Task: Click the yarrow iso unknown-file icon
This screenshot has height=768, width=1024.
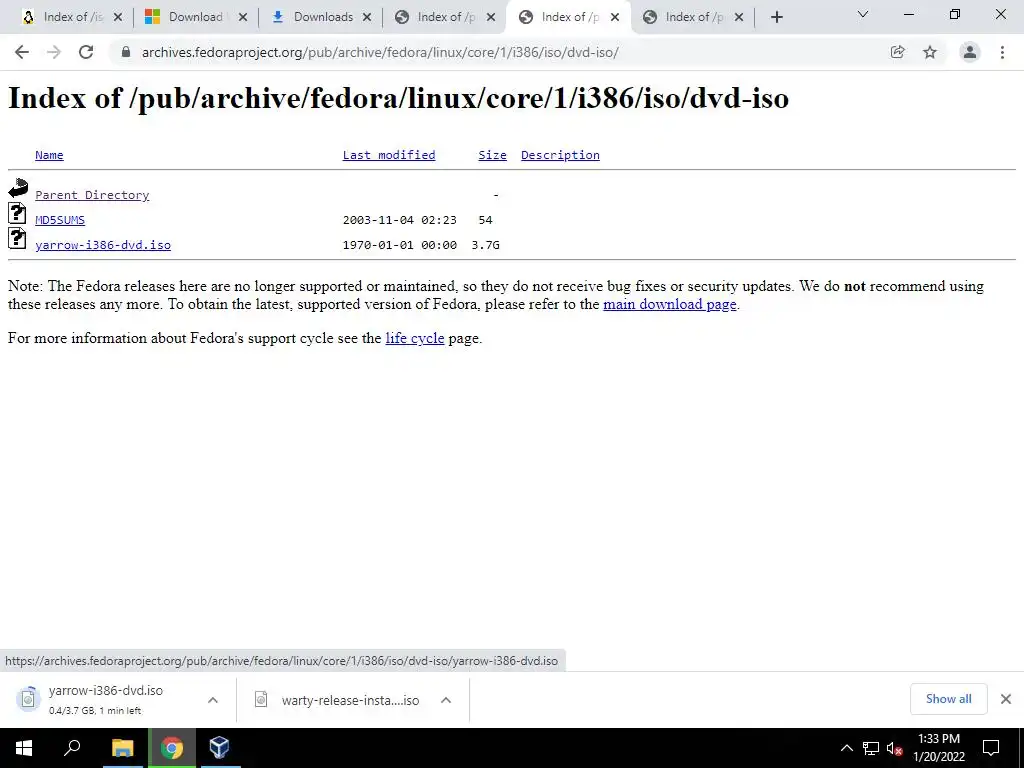Action: 17,238
